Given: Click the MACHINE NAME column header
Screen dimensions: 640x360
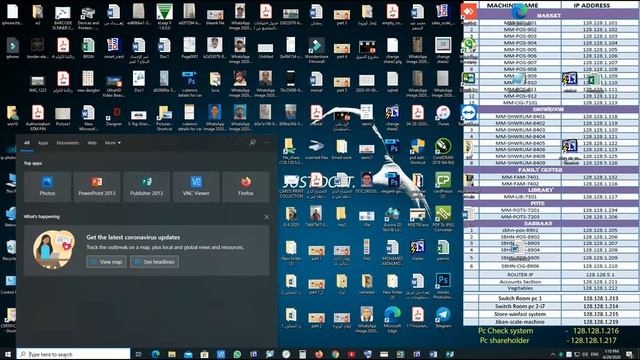Looking at the screenshot, I should [513, 5].
